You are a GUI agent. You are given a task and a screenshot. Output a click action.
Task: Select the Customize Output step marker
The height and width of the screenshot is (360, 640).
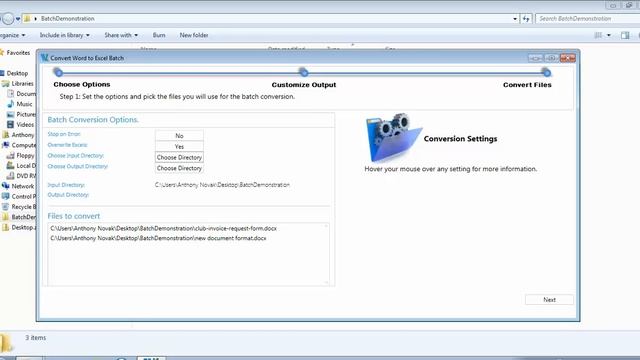pyautogui.click(x=303, y=73)
